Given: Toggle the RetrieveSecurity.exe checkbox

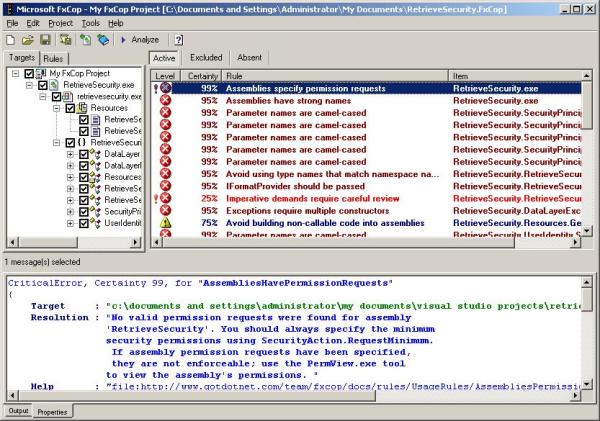Looking at the screenshot, I should 43,85.
